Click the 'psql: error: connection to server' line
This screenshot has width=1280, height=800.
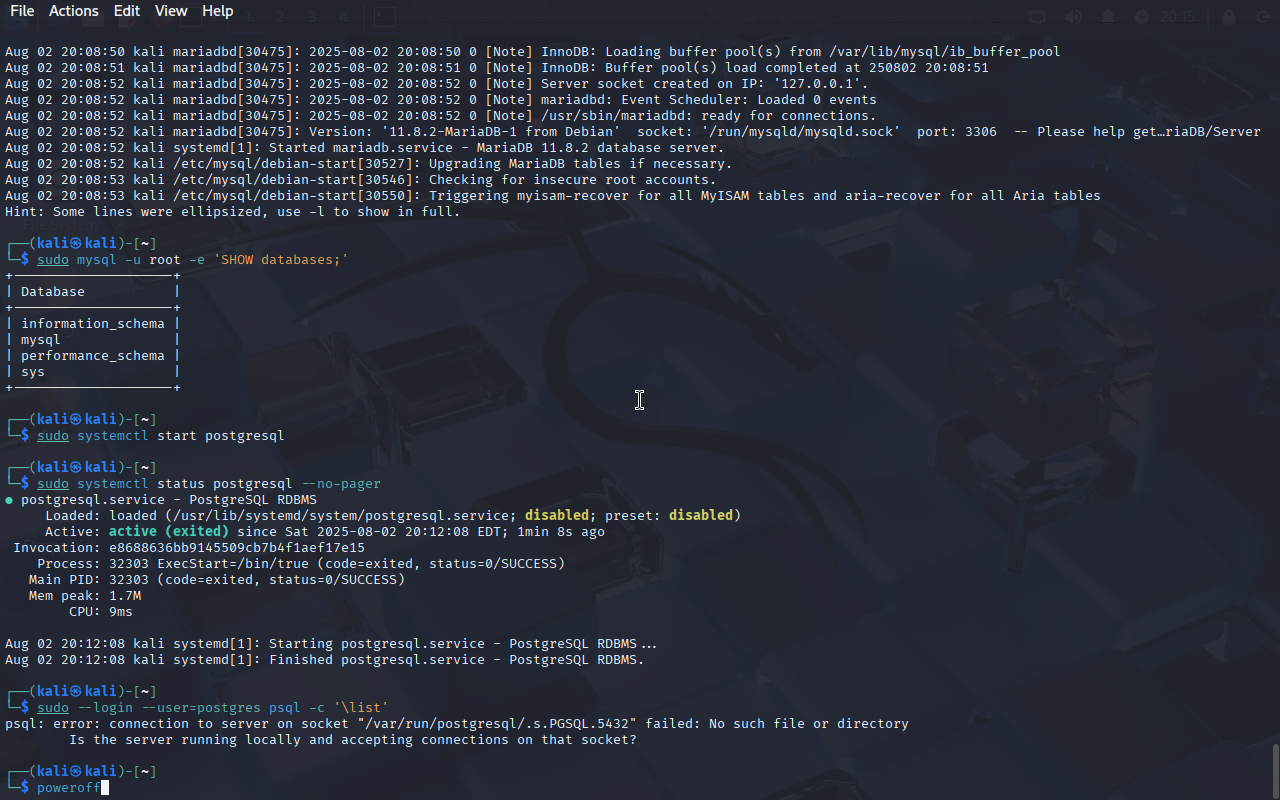(x=457, y=724)
